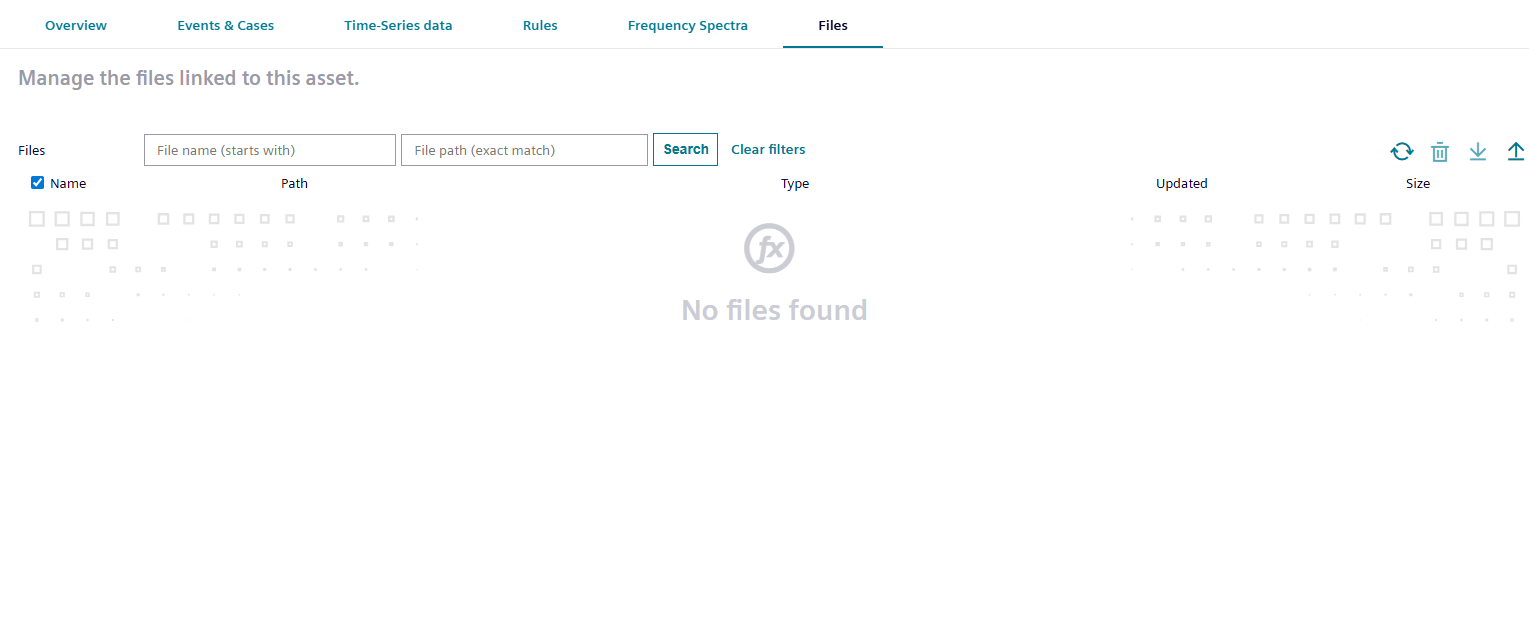This screenshot has width=1529, height=640.
Task: Click the Path column header
Action: tap(294, 184)
